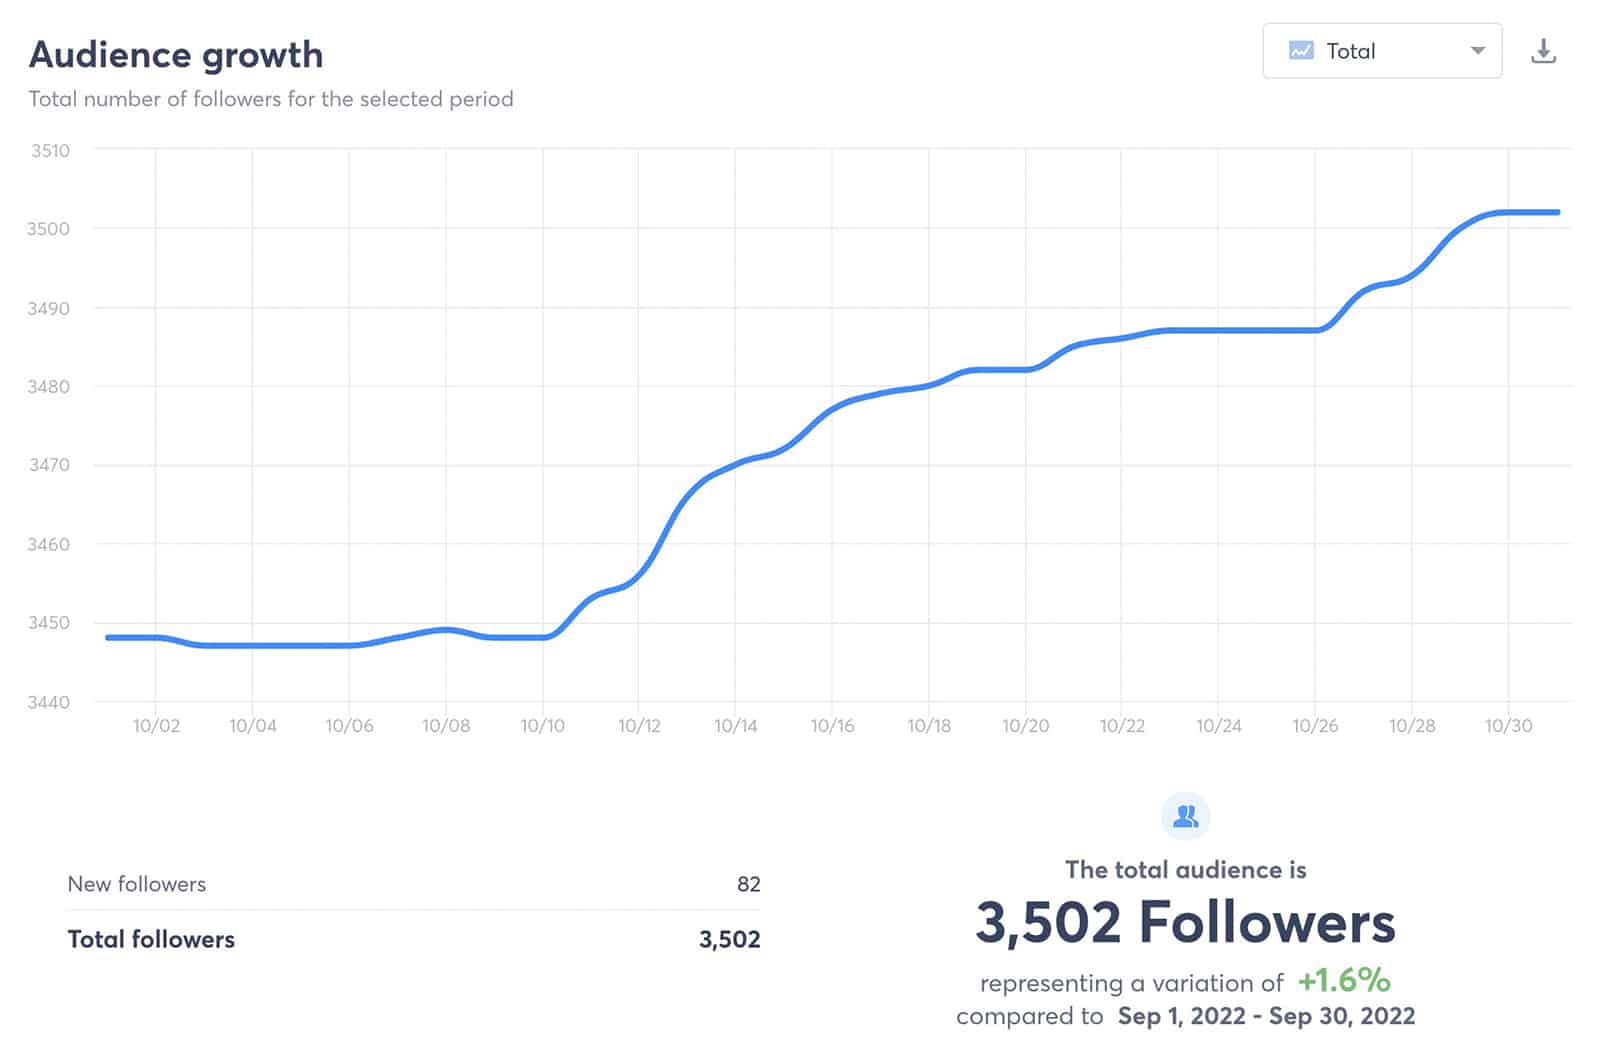1600x1050 pixels.
Task: Click the 3,502 Followers headline
Action: pyautogui.click(x=1185, y=922)
